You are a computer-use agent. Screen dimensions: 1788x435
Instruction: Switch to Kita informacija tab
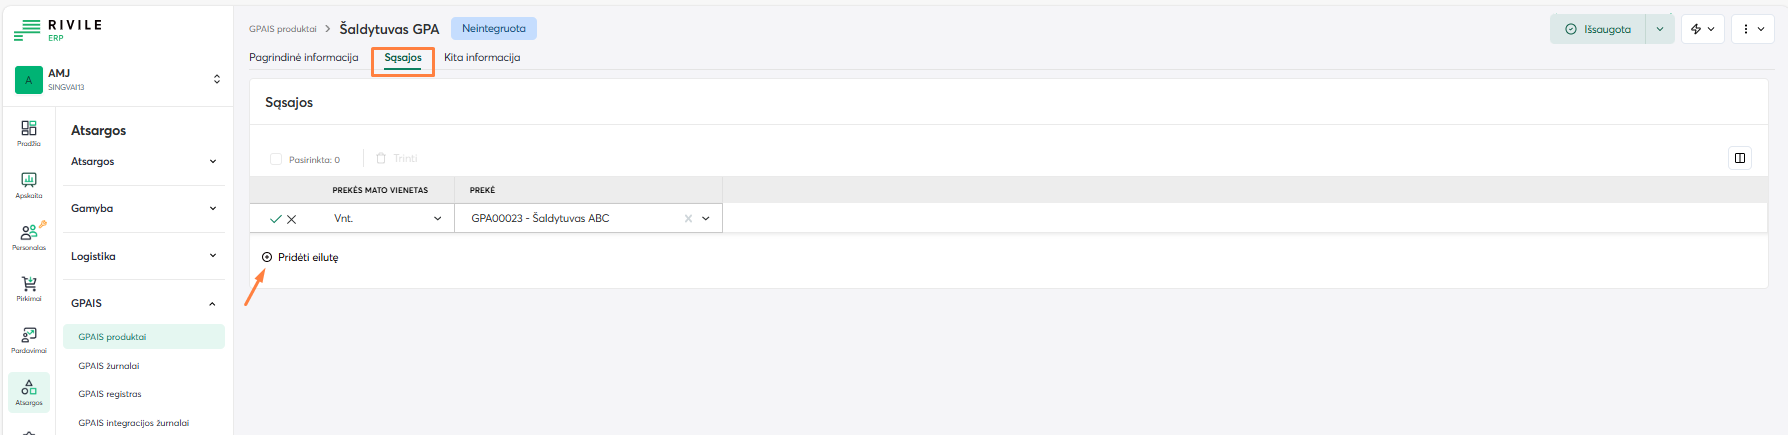coord(482,58)
